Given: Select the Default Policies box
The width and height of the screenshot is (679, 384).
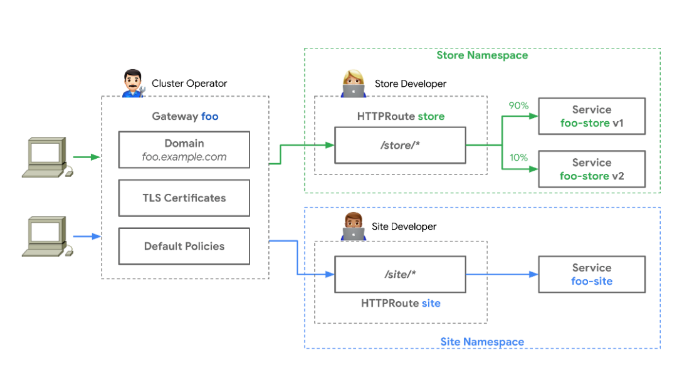Looking at the screenshot, I should (x=184, y=246).
